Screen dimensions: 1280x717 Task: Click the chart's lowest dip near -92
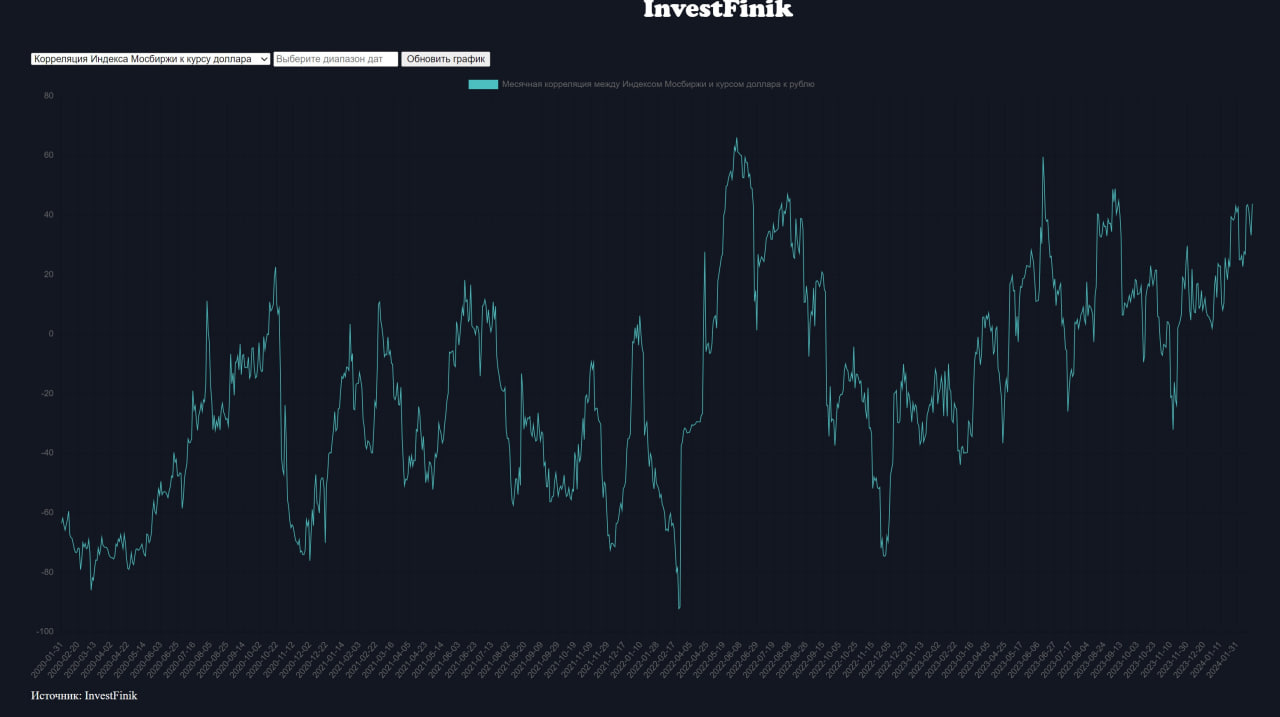(679, 607)
